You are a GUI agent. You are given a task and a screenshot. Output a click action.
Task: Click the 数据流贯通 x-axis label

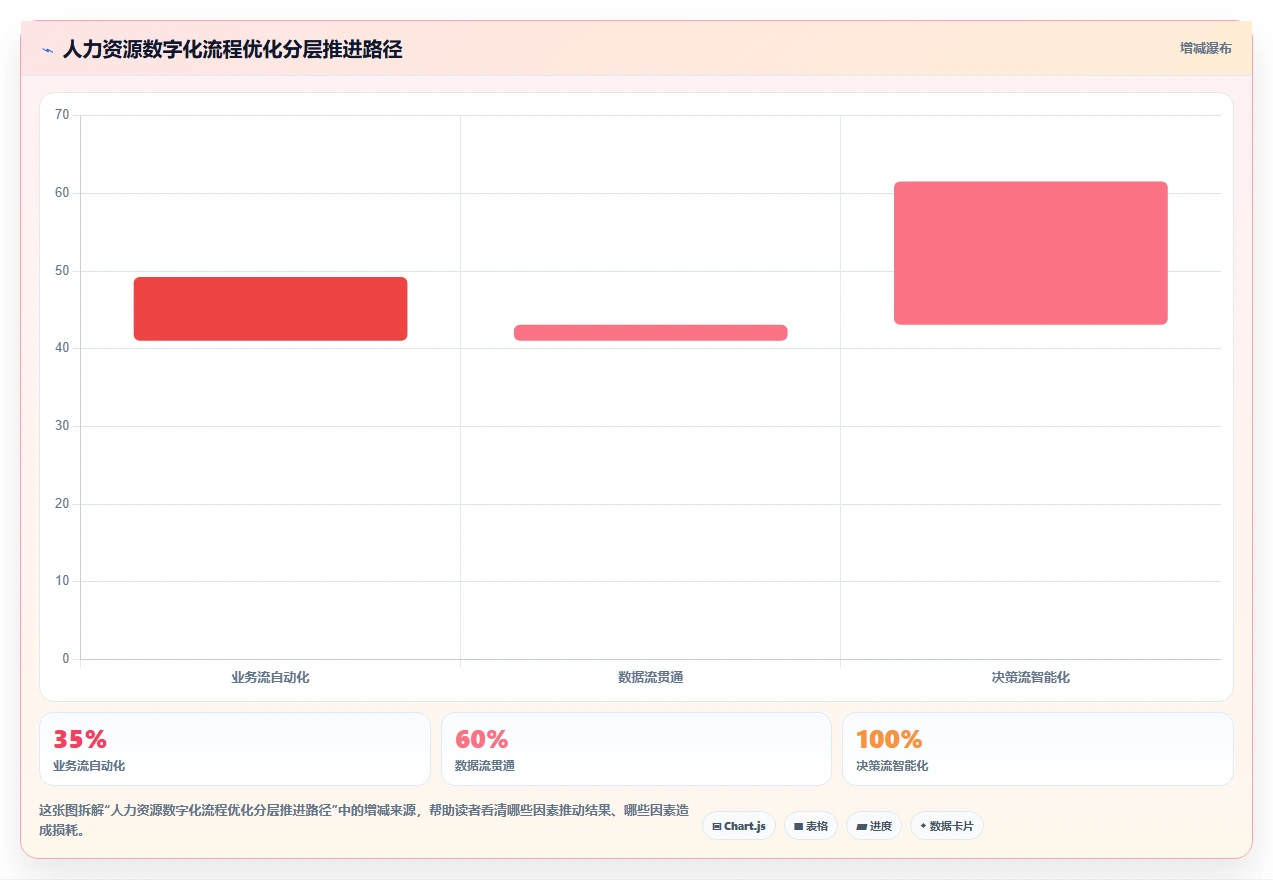pyautogui.click(x=651, y=678)
